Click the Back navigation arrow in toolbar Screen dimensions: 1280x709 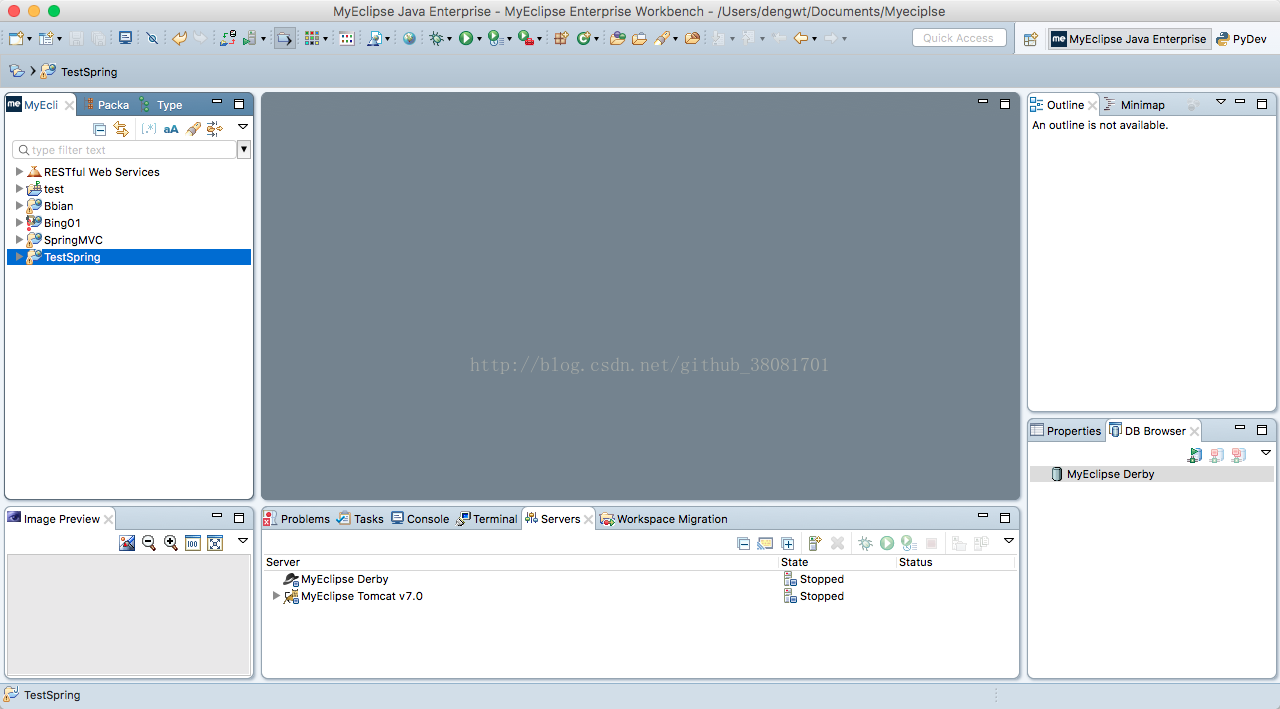point(800,38)
